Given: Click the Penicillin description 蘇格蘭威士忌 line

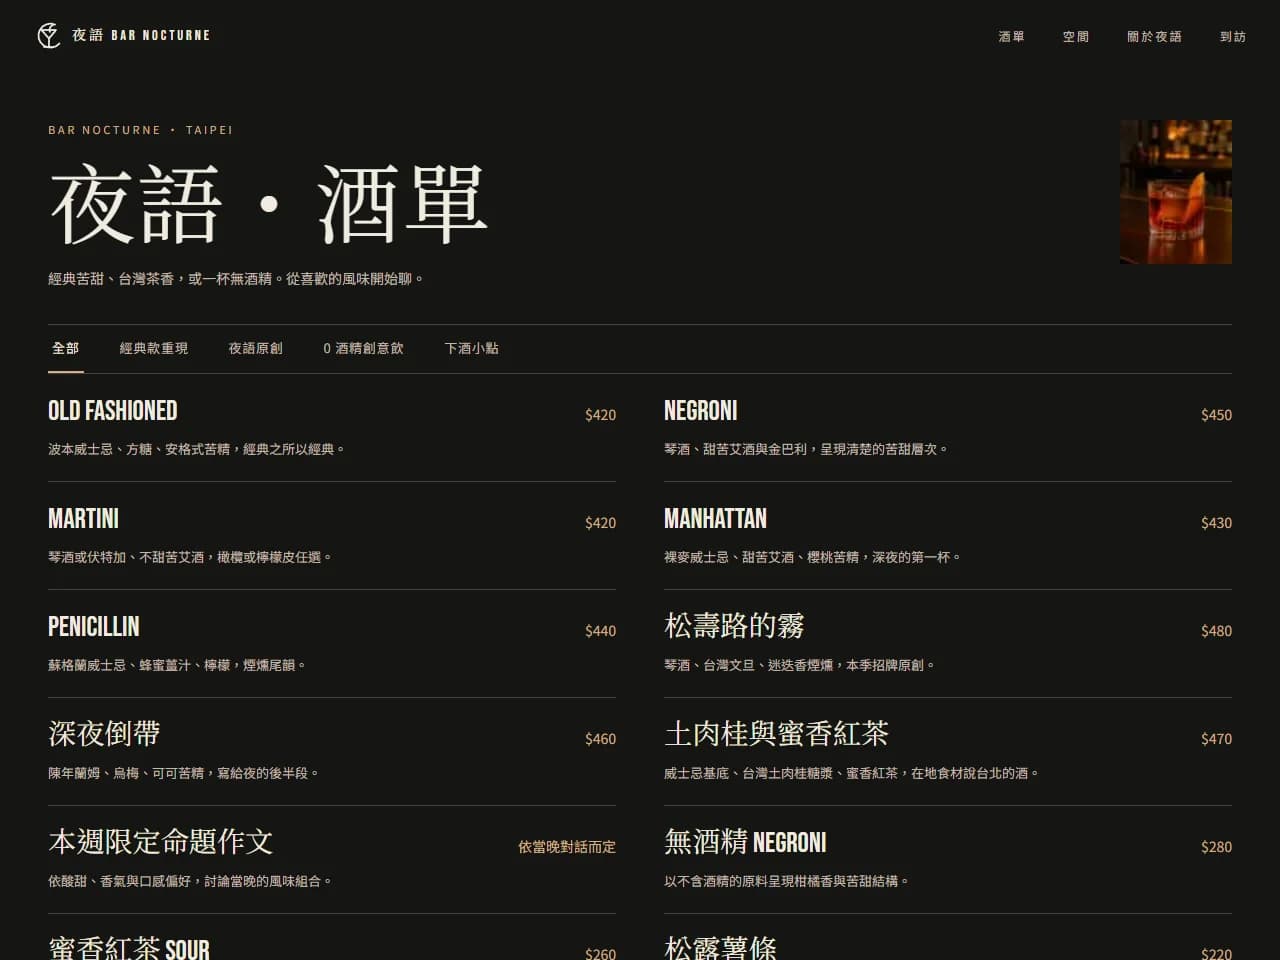Looking at the screenshot, I should [x=177, y=666].
